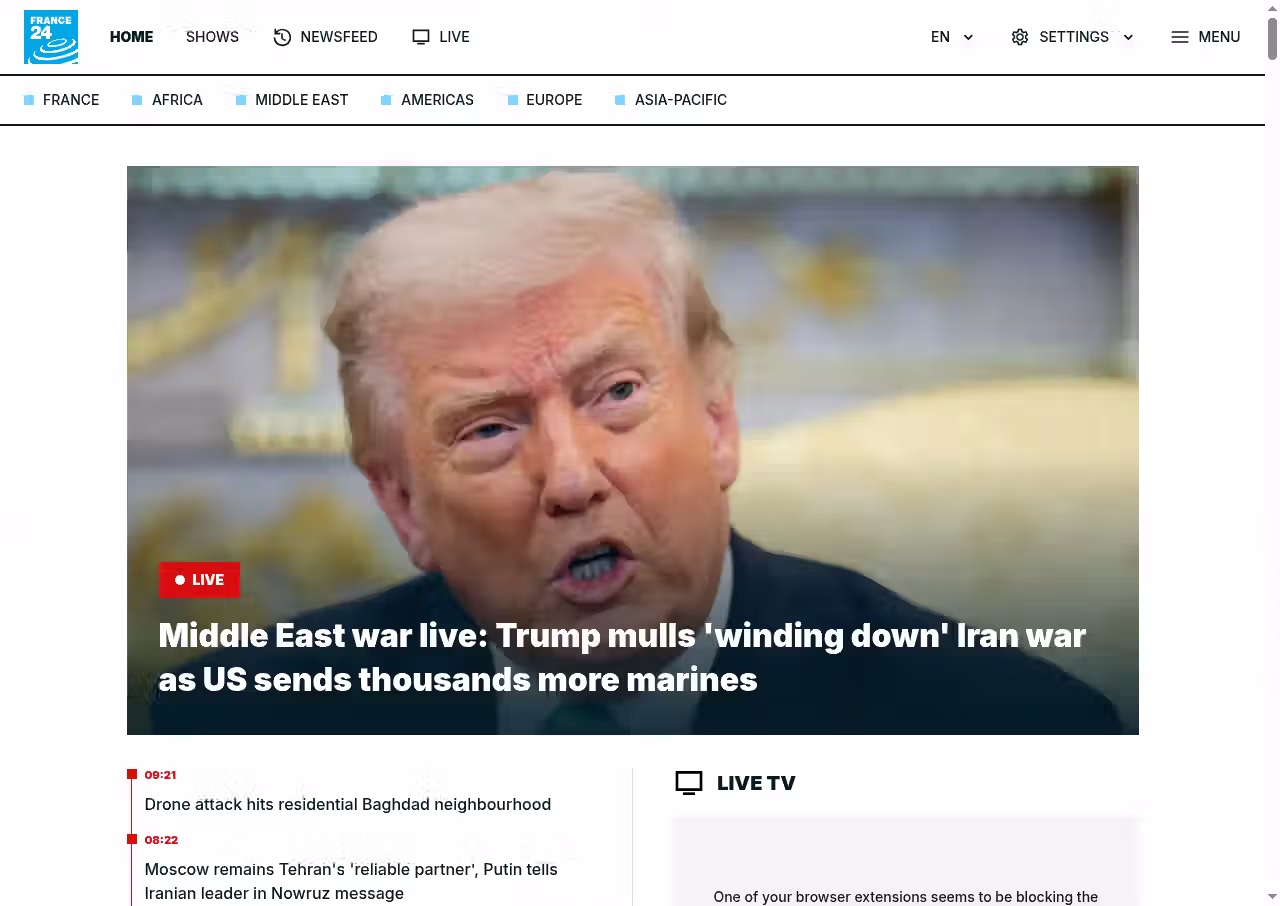
Task: Click the Live TV section monitor icon
Action: 689,783
